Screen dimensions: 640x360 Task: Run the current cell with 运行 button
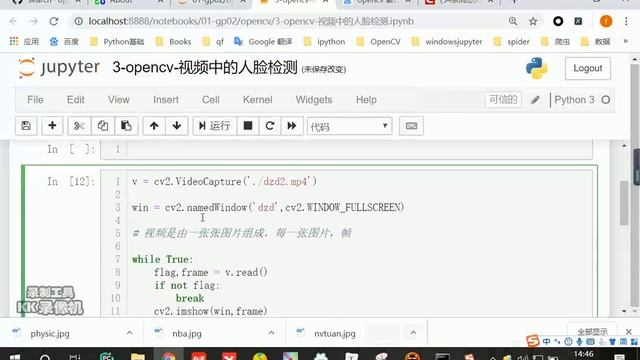pyautogui.click(x=214, y=126)
